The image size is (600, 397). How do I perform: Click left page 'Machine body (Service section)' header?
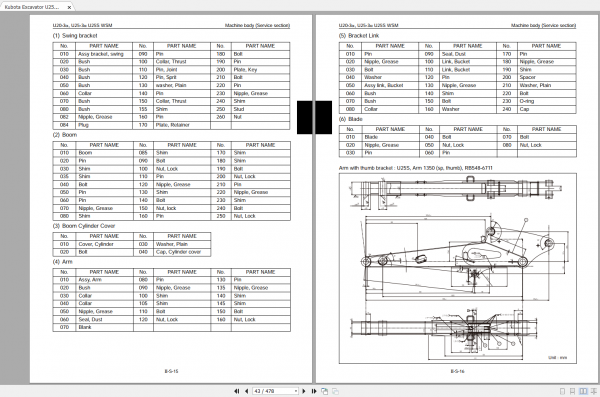(x=257, y=25)
